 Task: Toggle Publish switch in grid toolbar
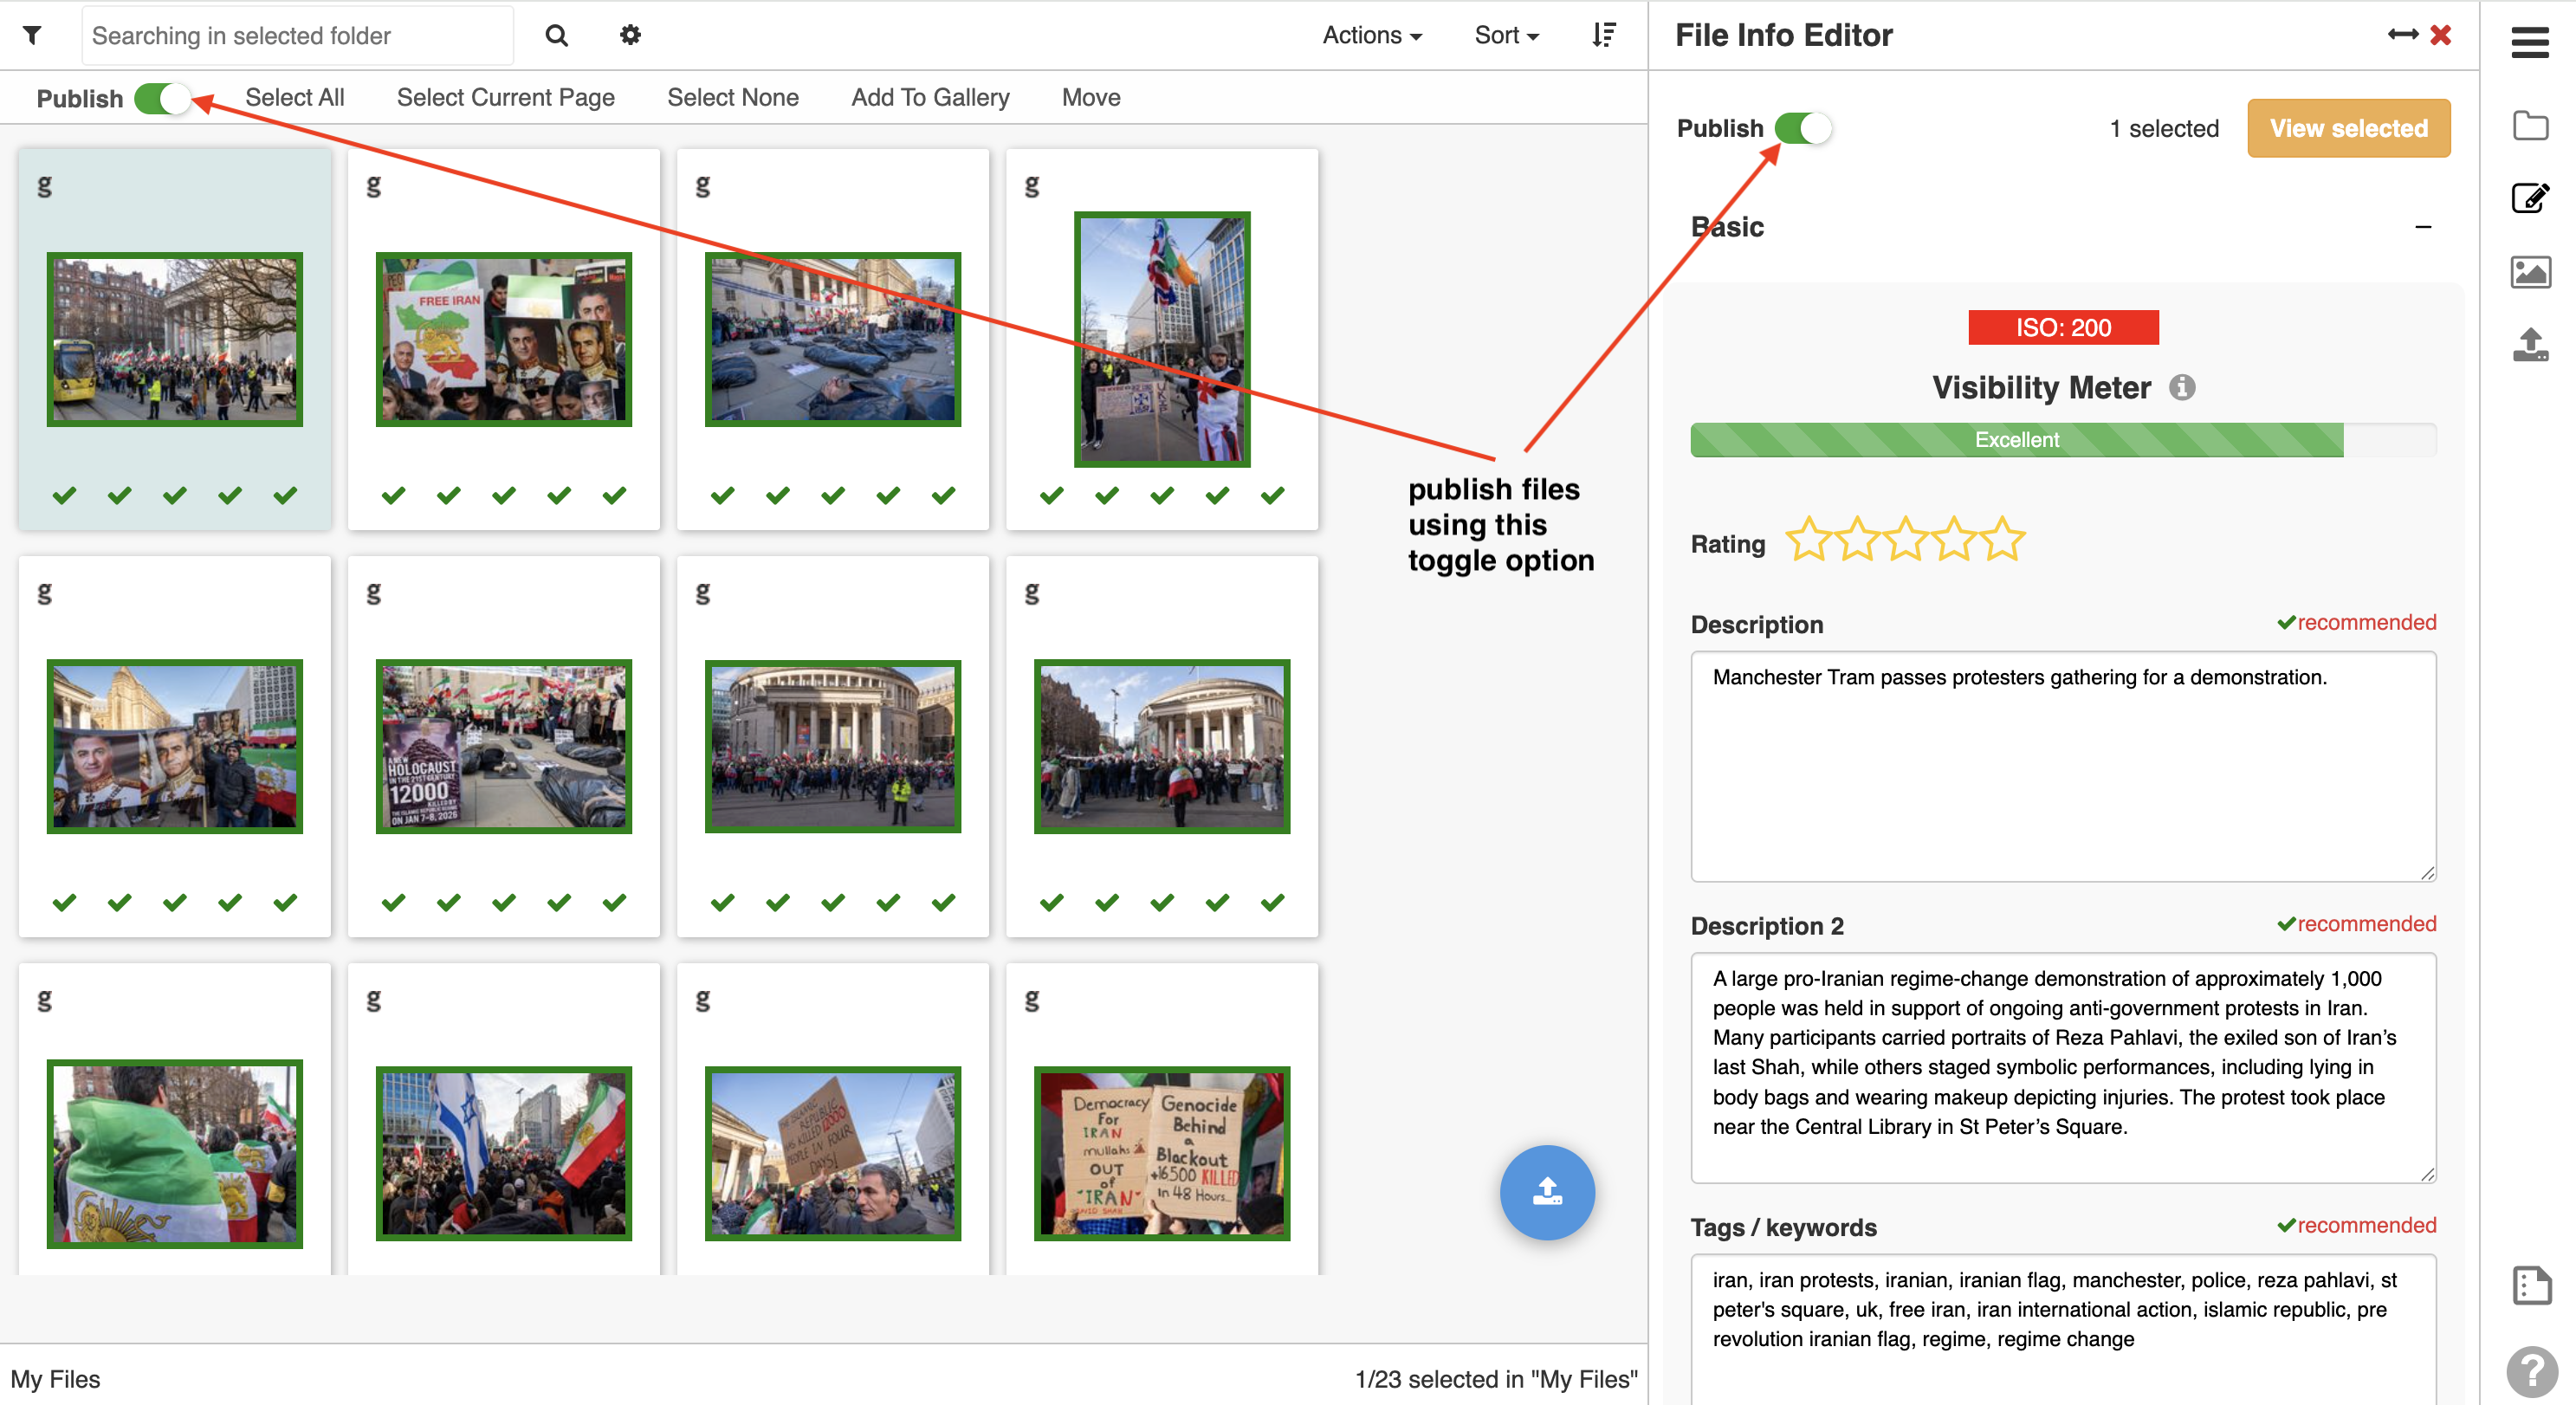[162, 98]
